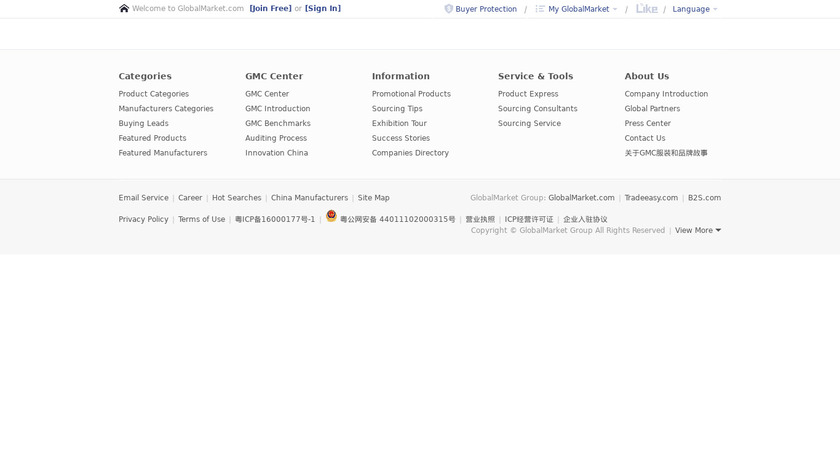
Task: Open Featured Manufacturers
Action: (163, 153)
